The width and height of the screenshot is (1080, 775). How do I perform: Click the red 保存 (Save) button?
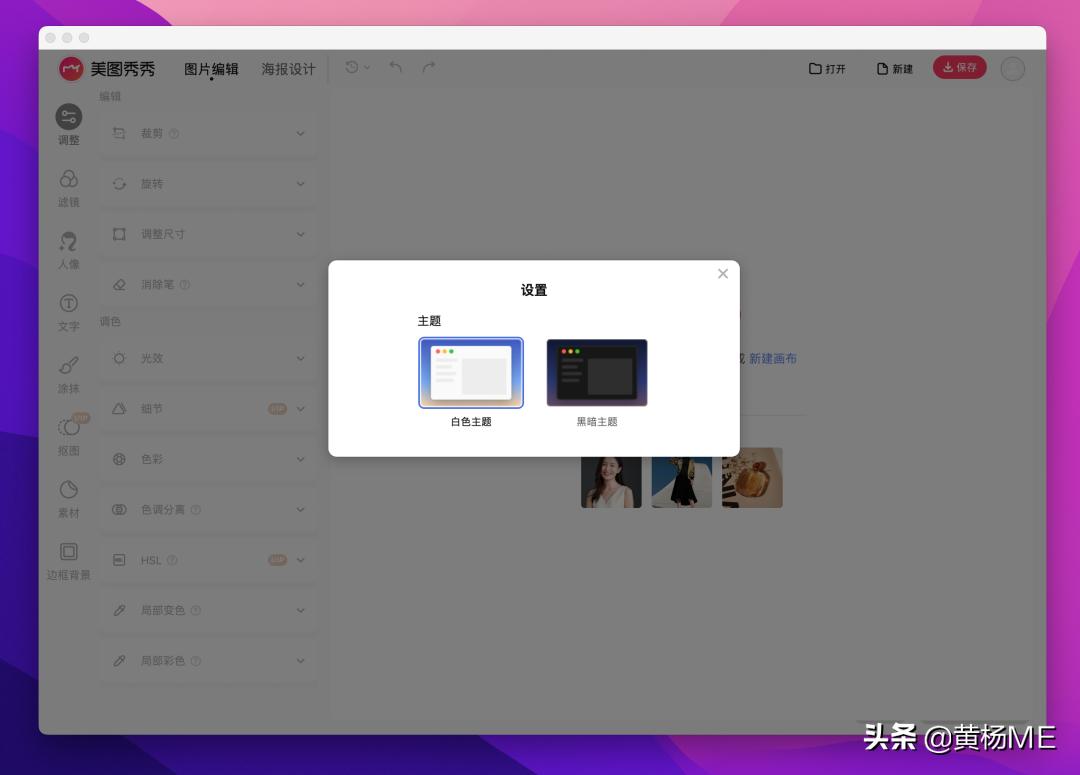(959, 67)
